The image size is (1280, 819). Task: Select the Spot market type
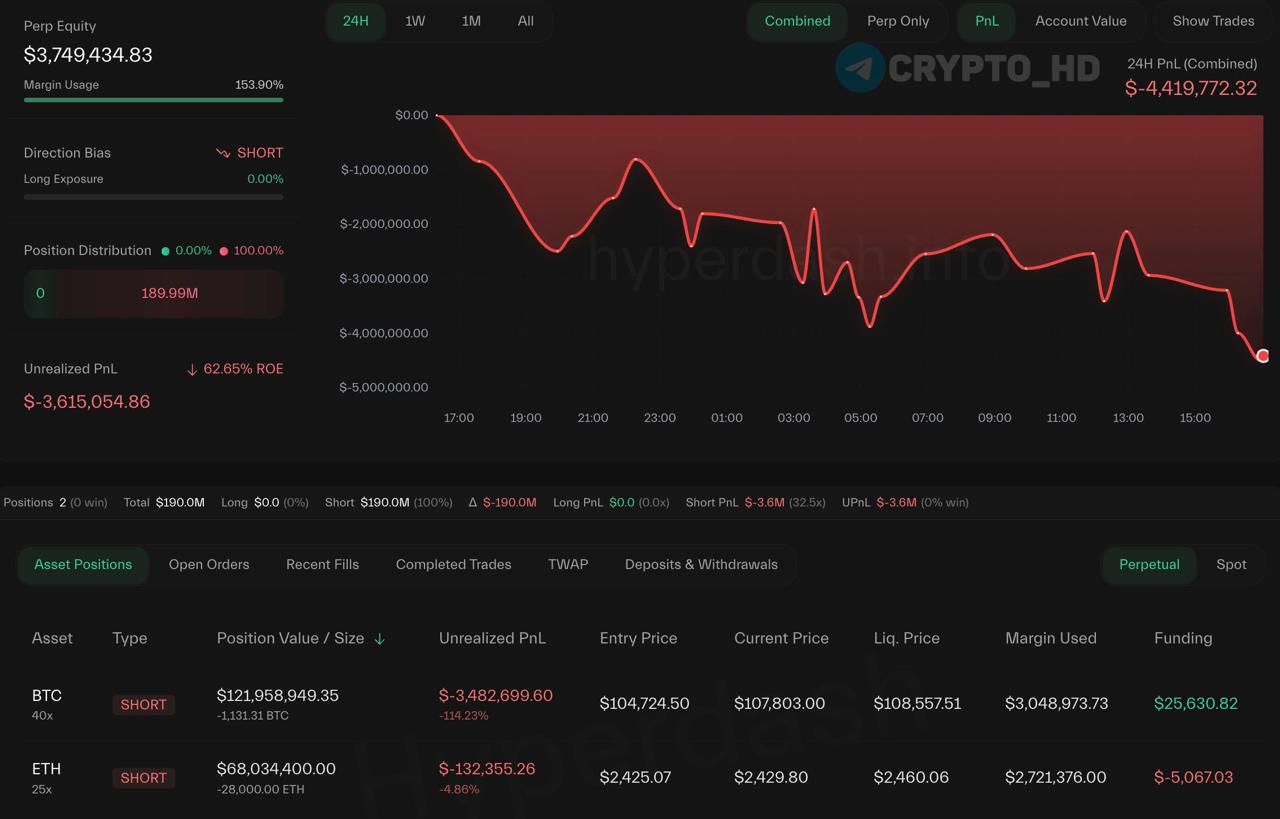tap(1231, 565)
